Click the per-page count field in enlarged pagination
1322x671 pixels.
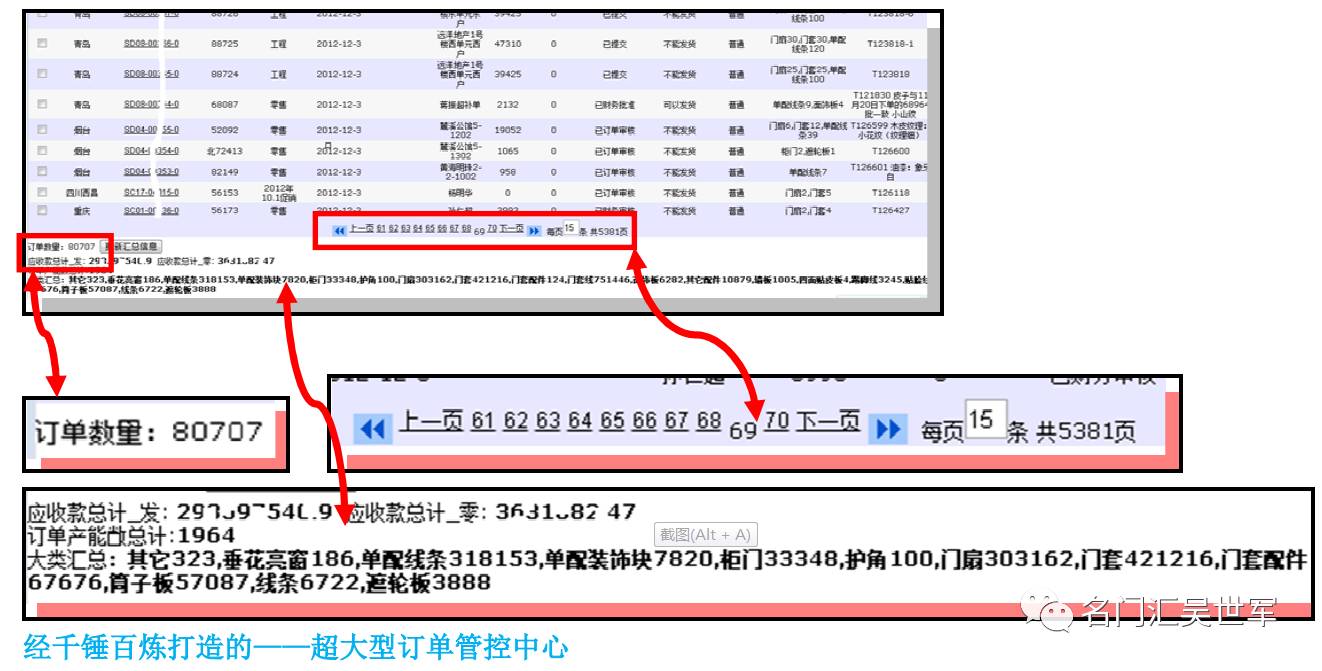[984, 421]
